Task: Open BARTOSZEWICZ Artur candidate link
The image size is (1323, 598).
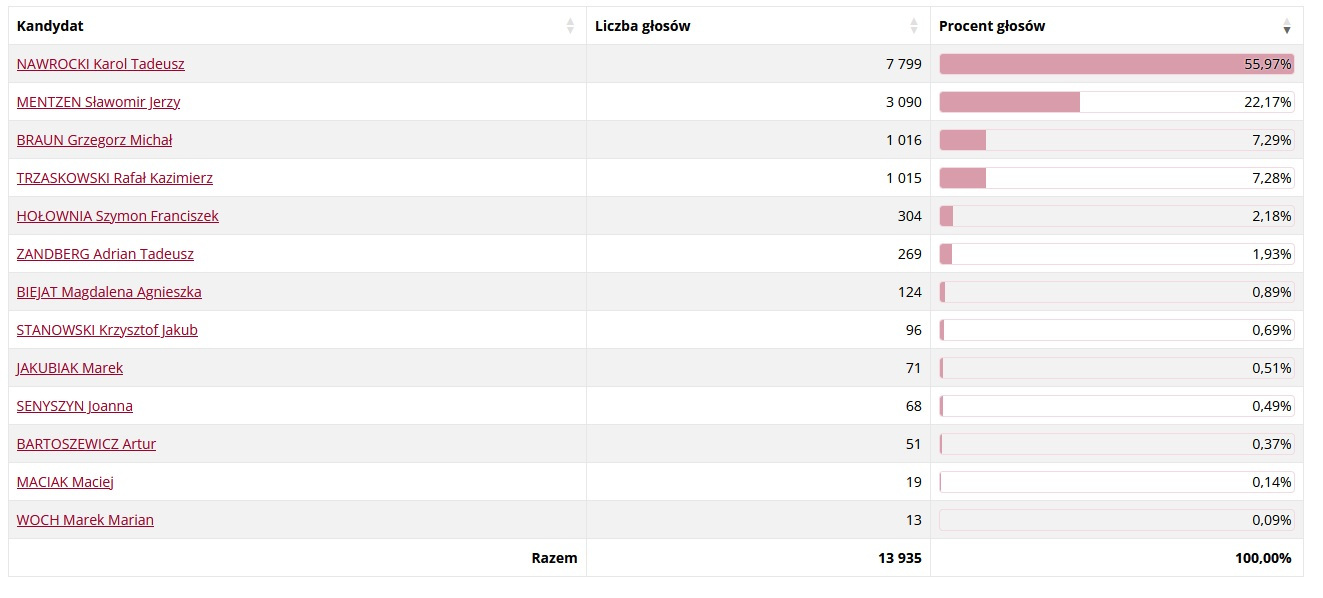Action: [x=87, y=444]
